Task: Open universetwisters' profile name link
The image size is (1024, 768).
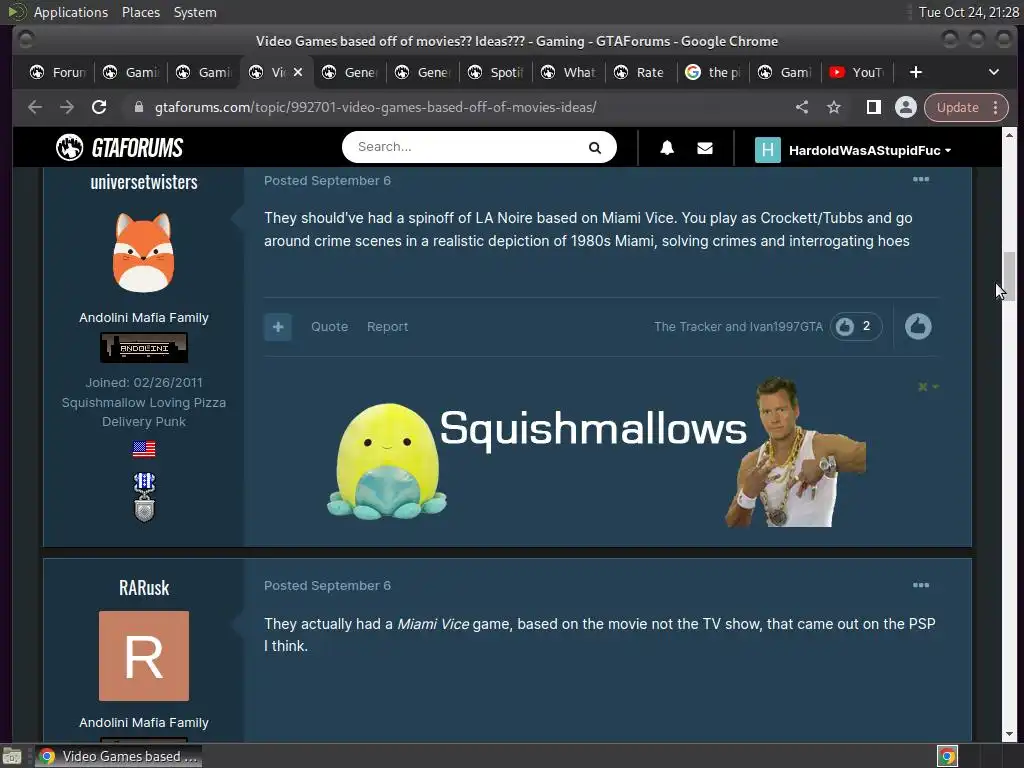Action: (144, 182)
